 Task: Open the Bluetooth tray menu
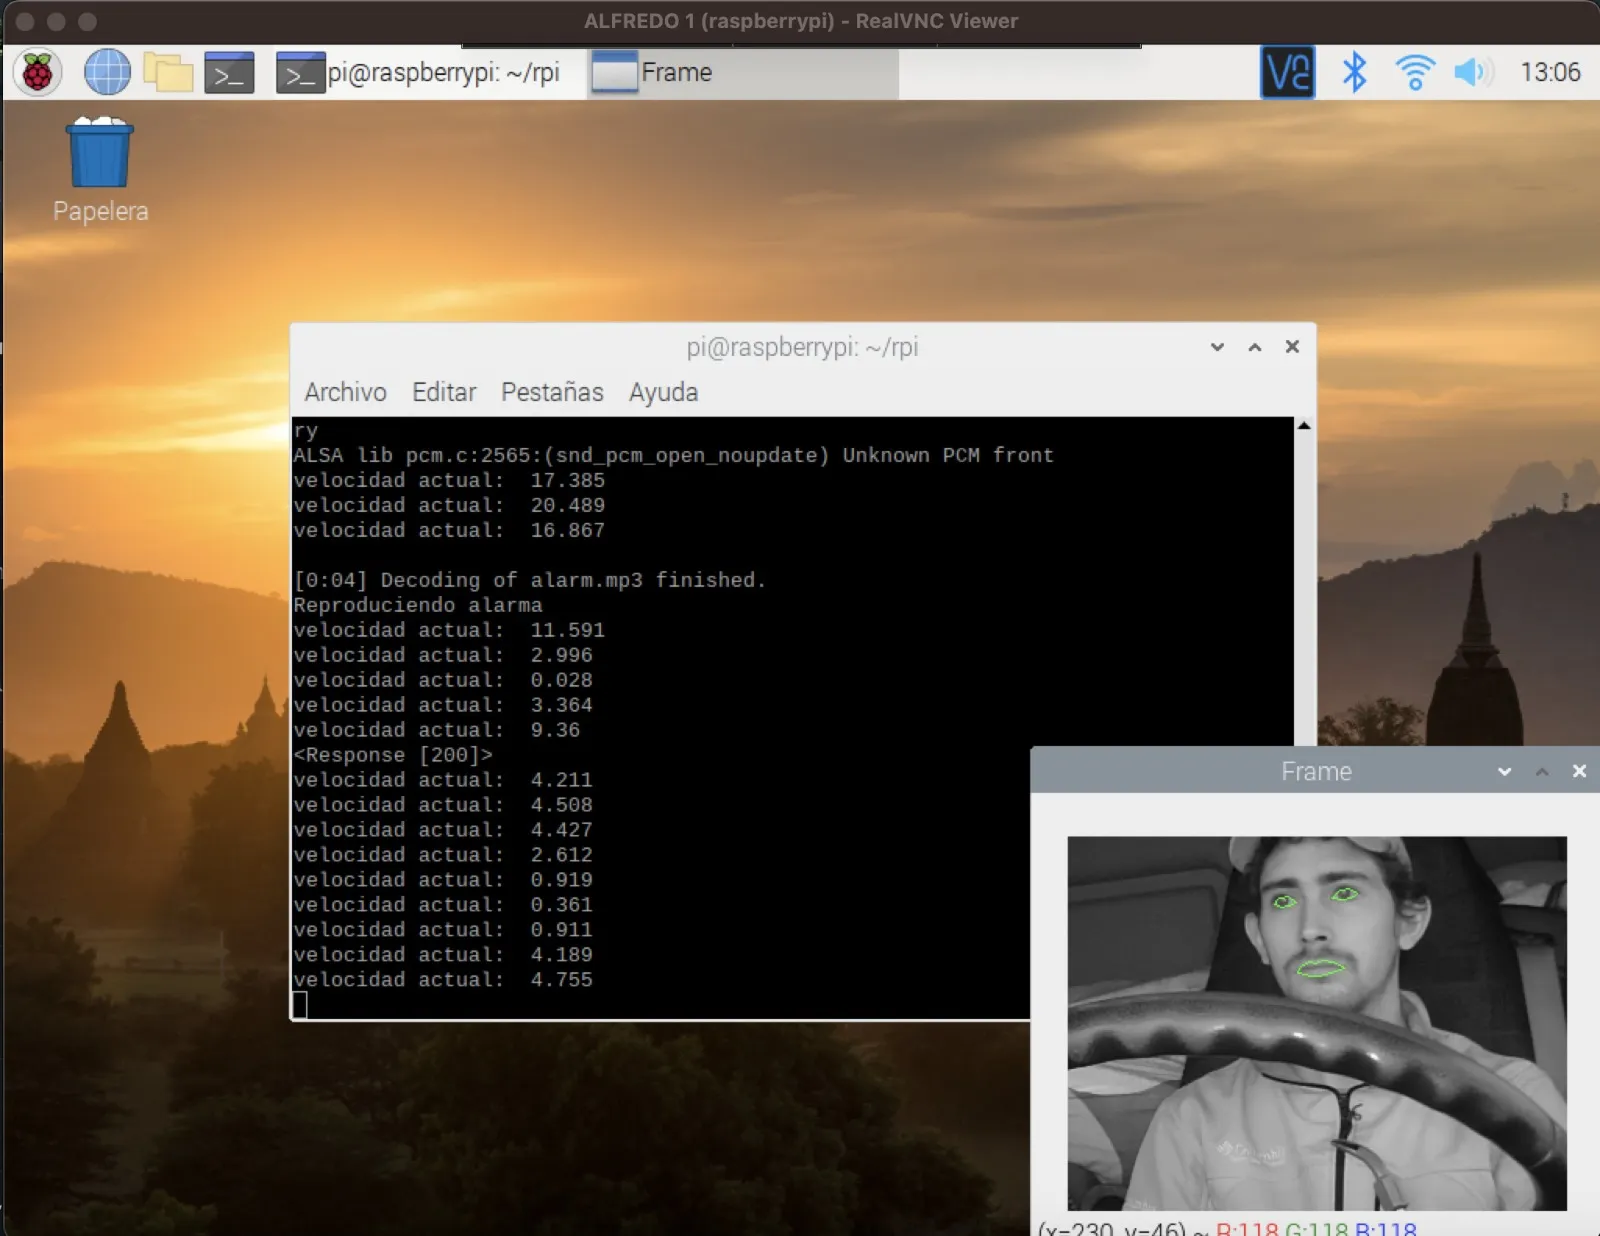1354,72
